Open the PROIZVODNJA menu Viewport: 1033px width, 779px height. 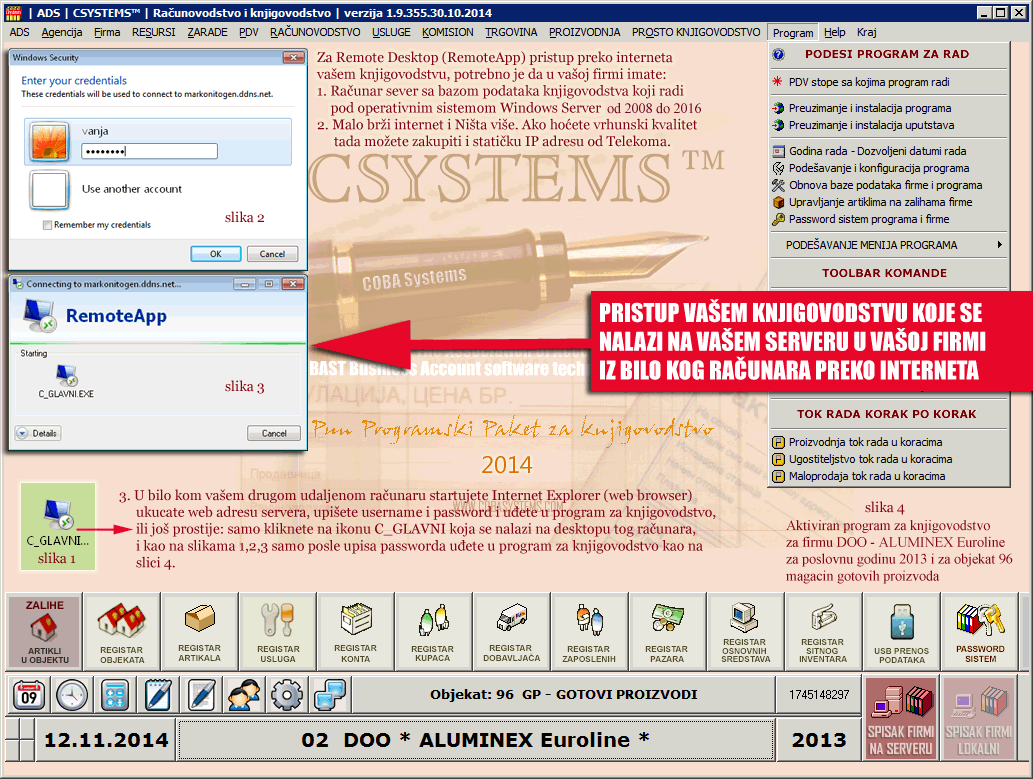click(584, 32)
